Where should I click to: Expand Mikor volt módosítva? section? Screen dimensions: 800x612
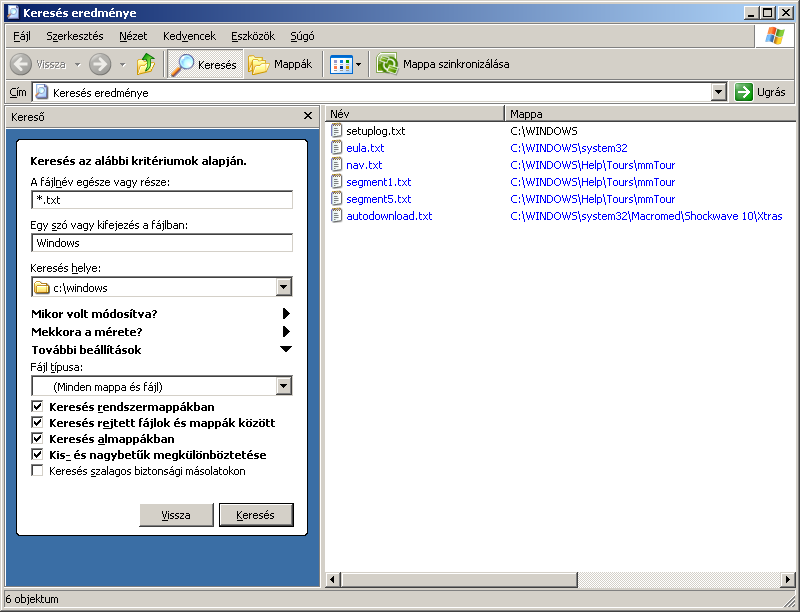coord(286,314)
